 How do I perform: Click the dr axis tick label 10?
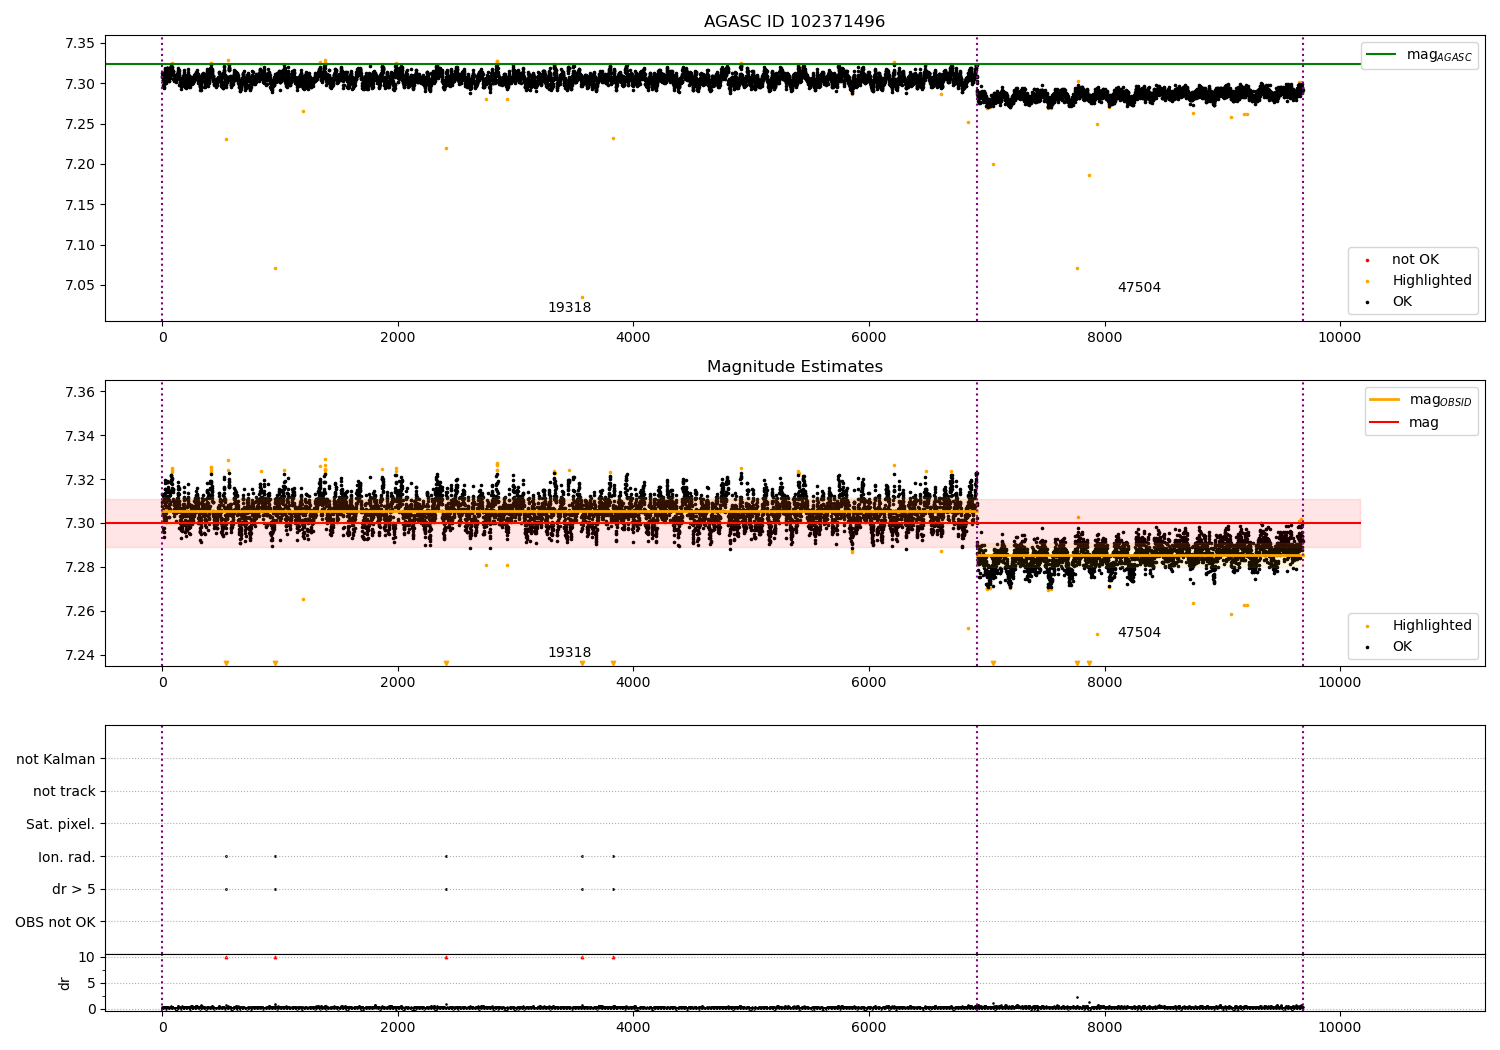87,957
